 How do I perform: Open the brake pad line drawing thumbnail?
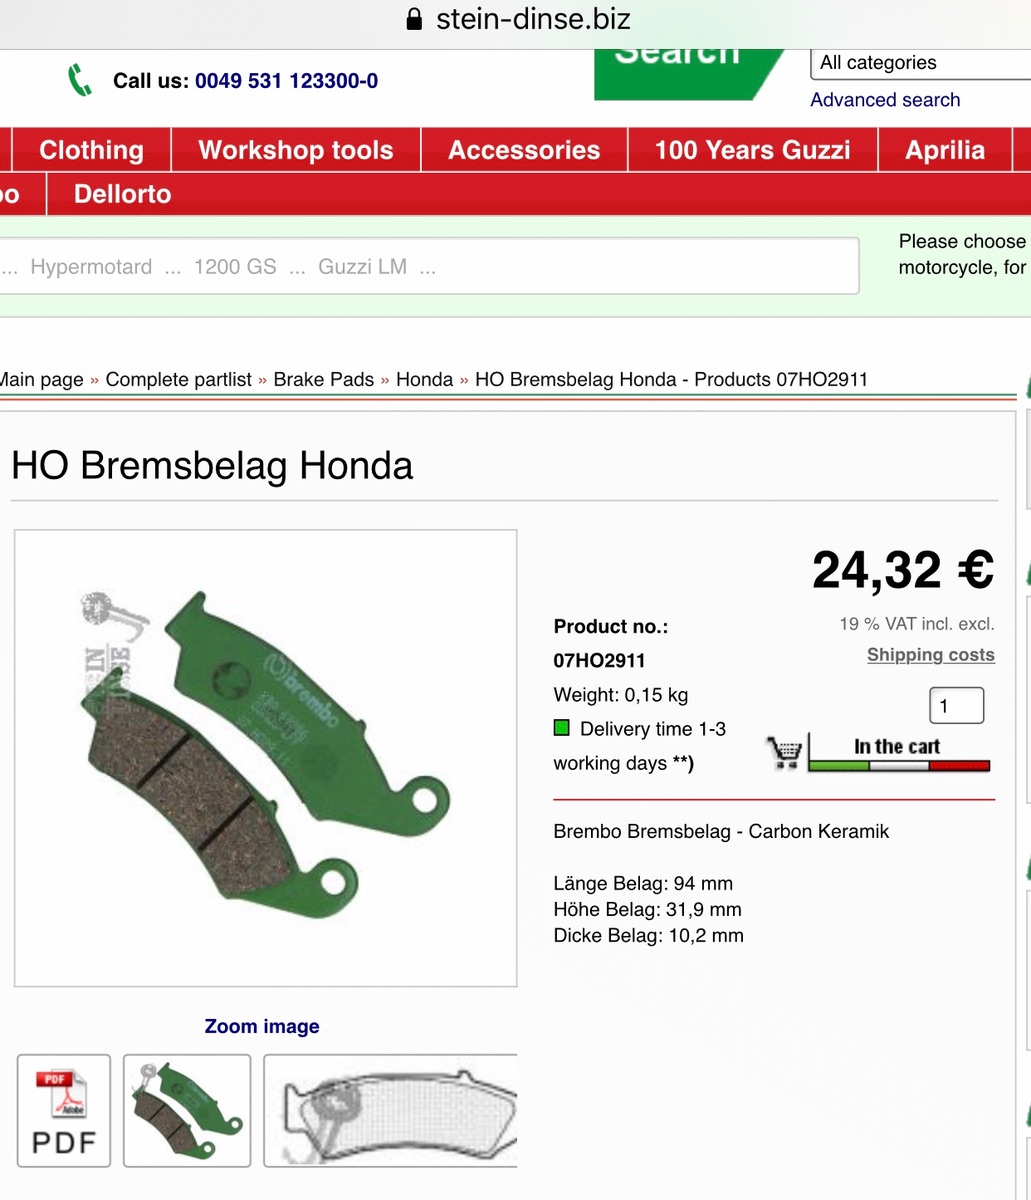(391, 1110)
